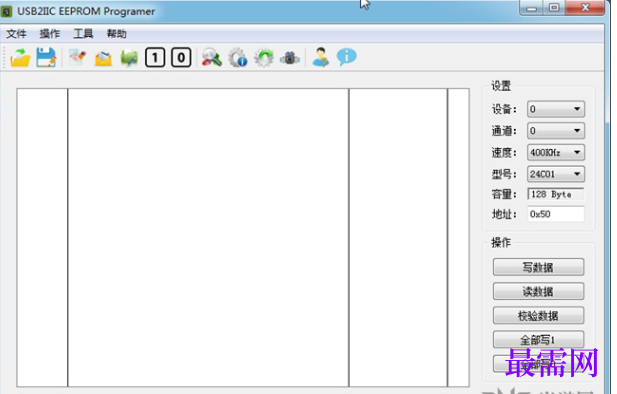Click the fill all with 0 icon

coord(181,57)
